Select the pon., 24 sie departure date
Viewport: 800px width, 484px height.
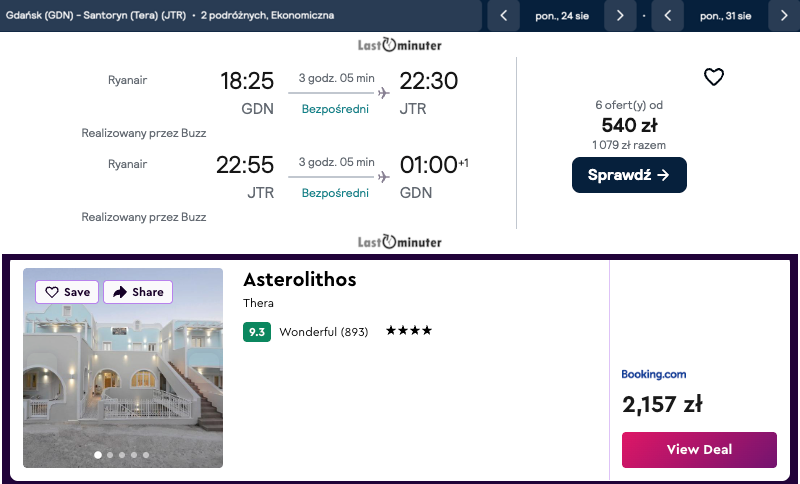[562, 16]
